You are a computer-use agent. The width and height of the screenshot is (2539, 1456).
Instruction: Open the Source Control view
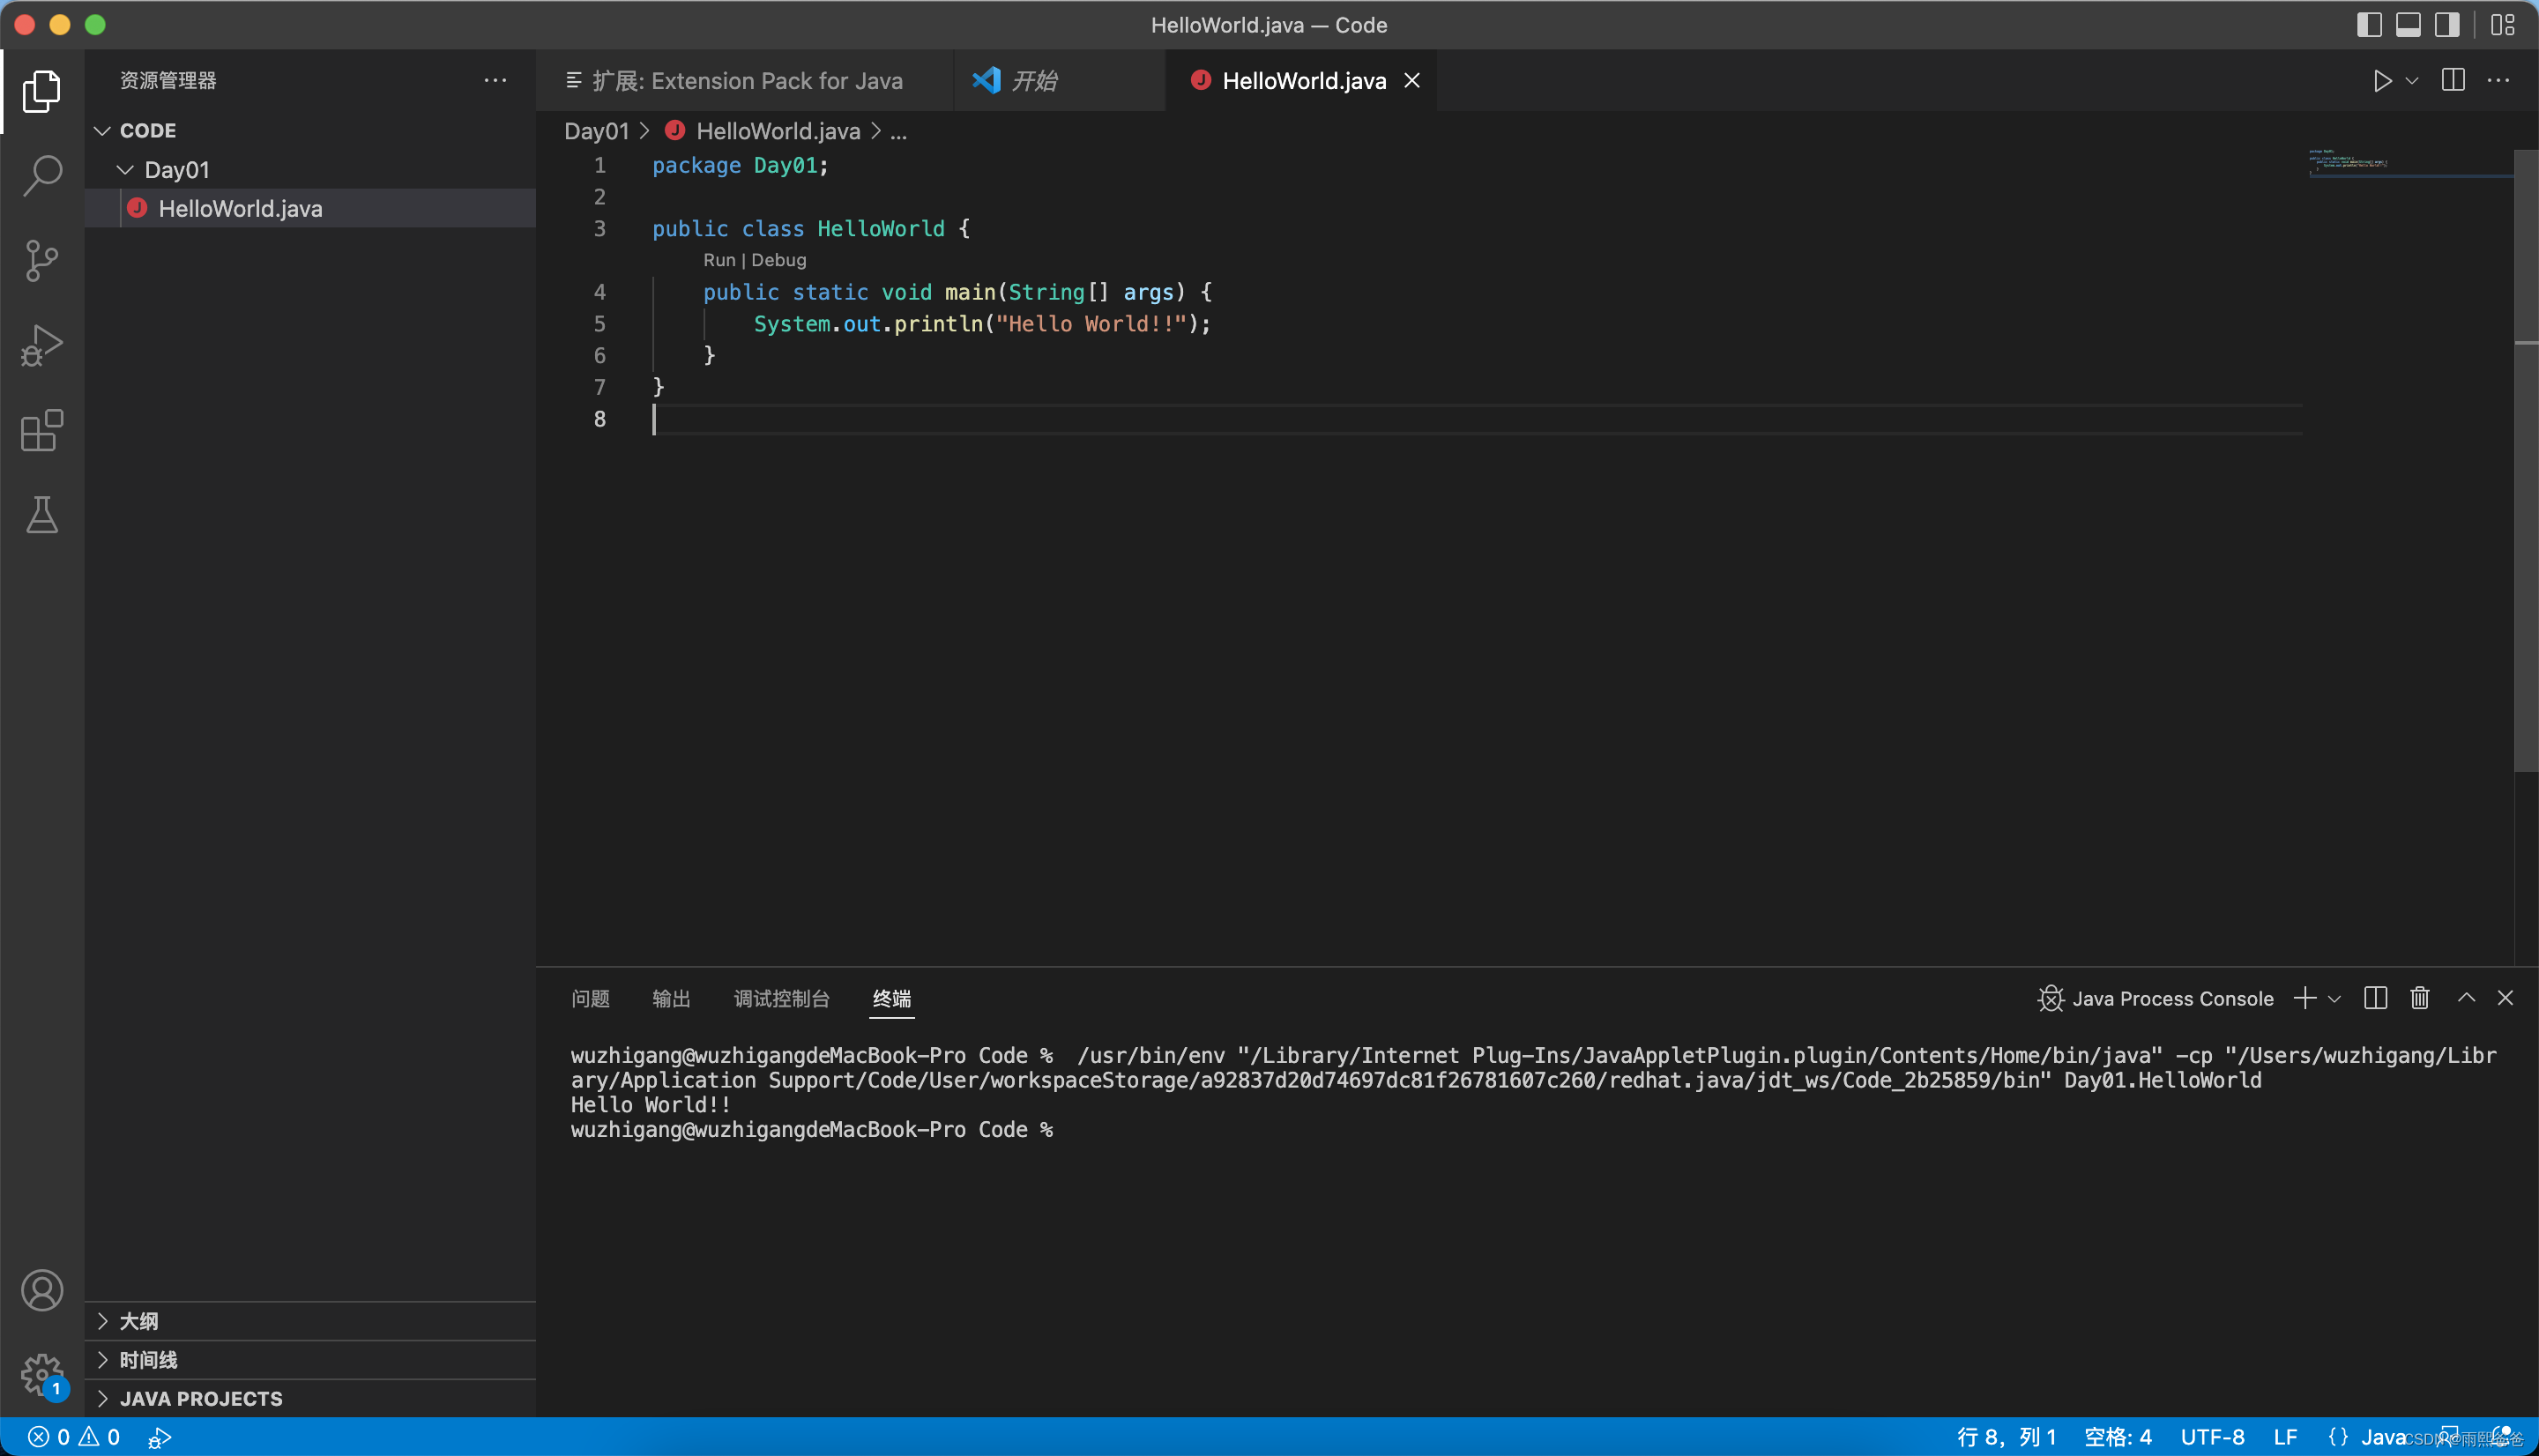(42, 261)
